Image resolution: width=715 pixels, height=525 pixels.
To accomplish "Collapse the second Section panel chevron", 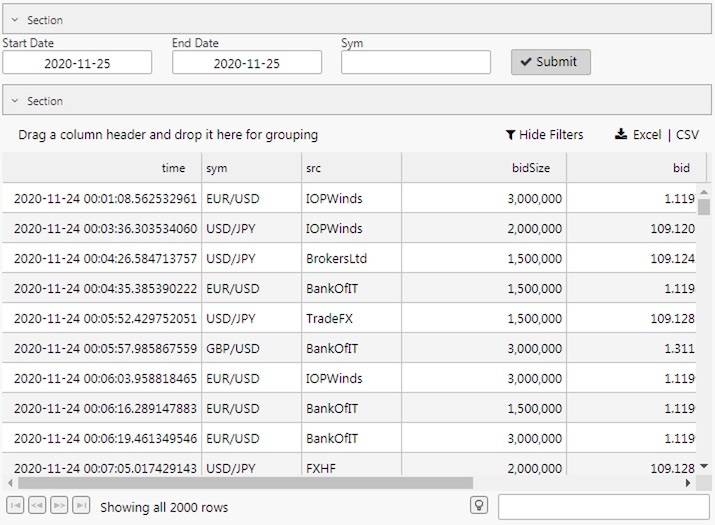I will coord(15,101).
